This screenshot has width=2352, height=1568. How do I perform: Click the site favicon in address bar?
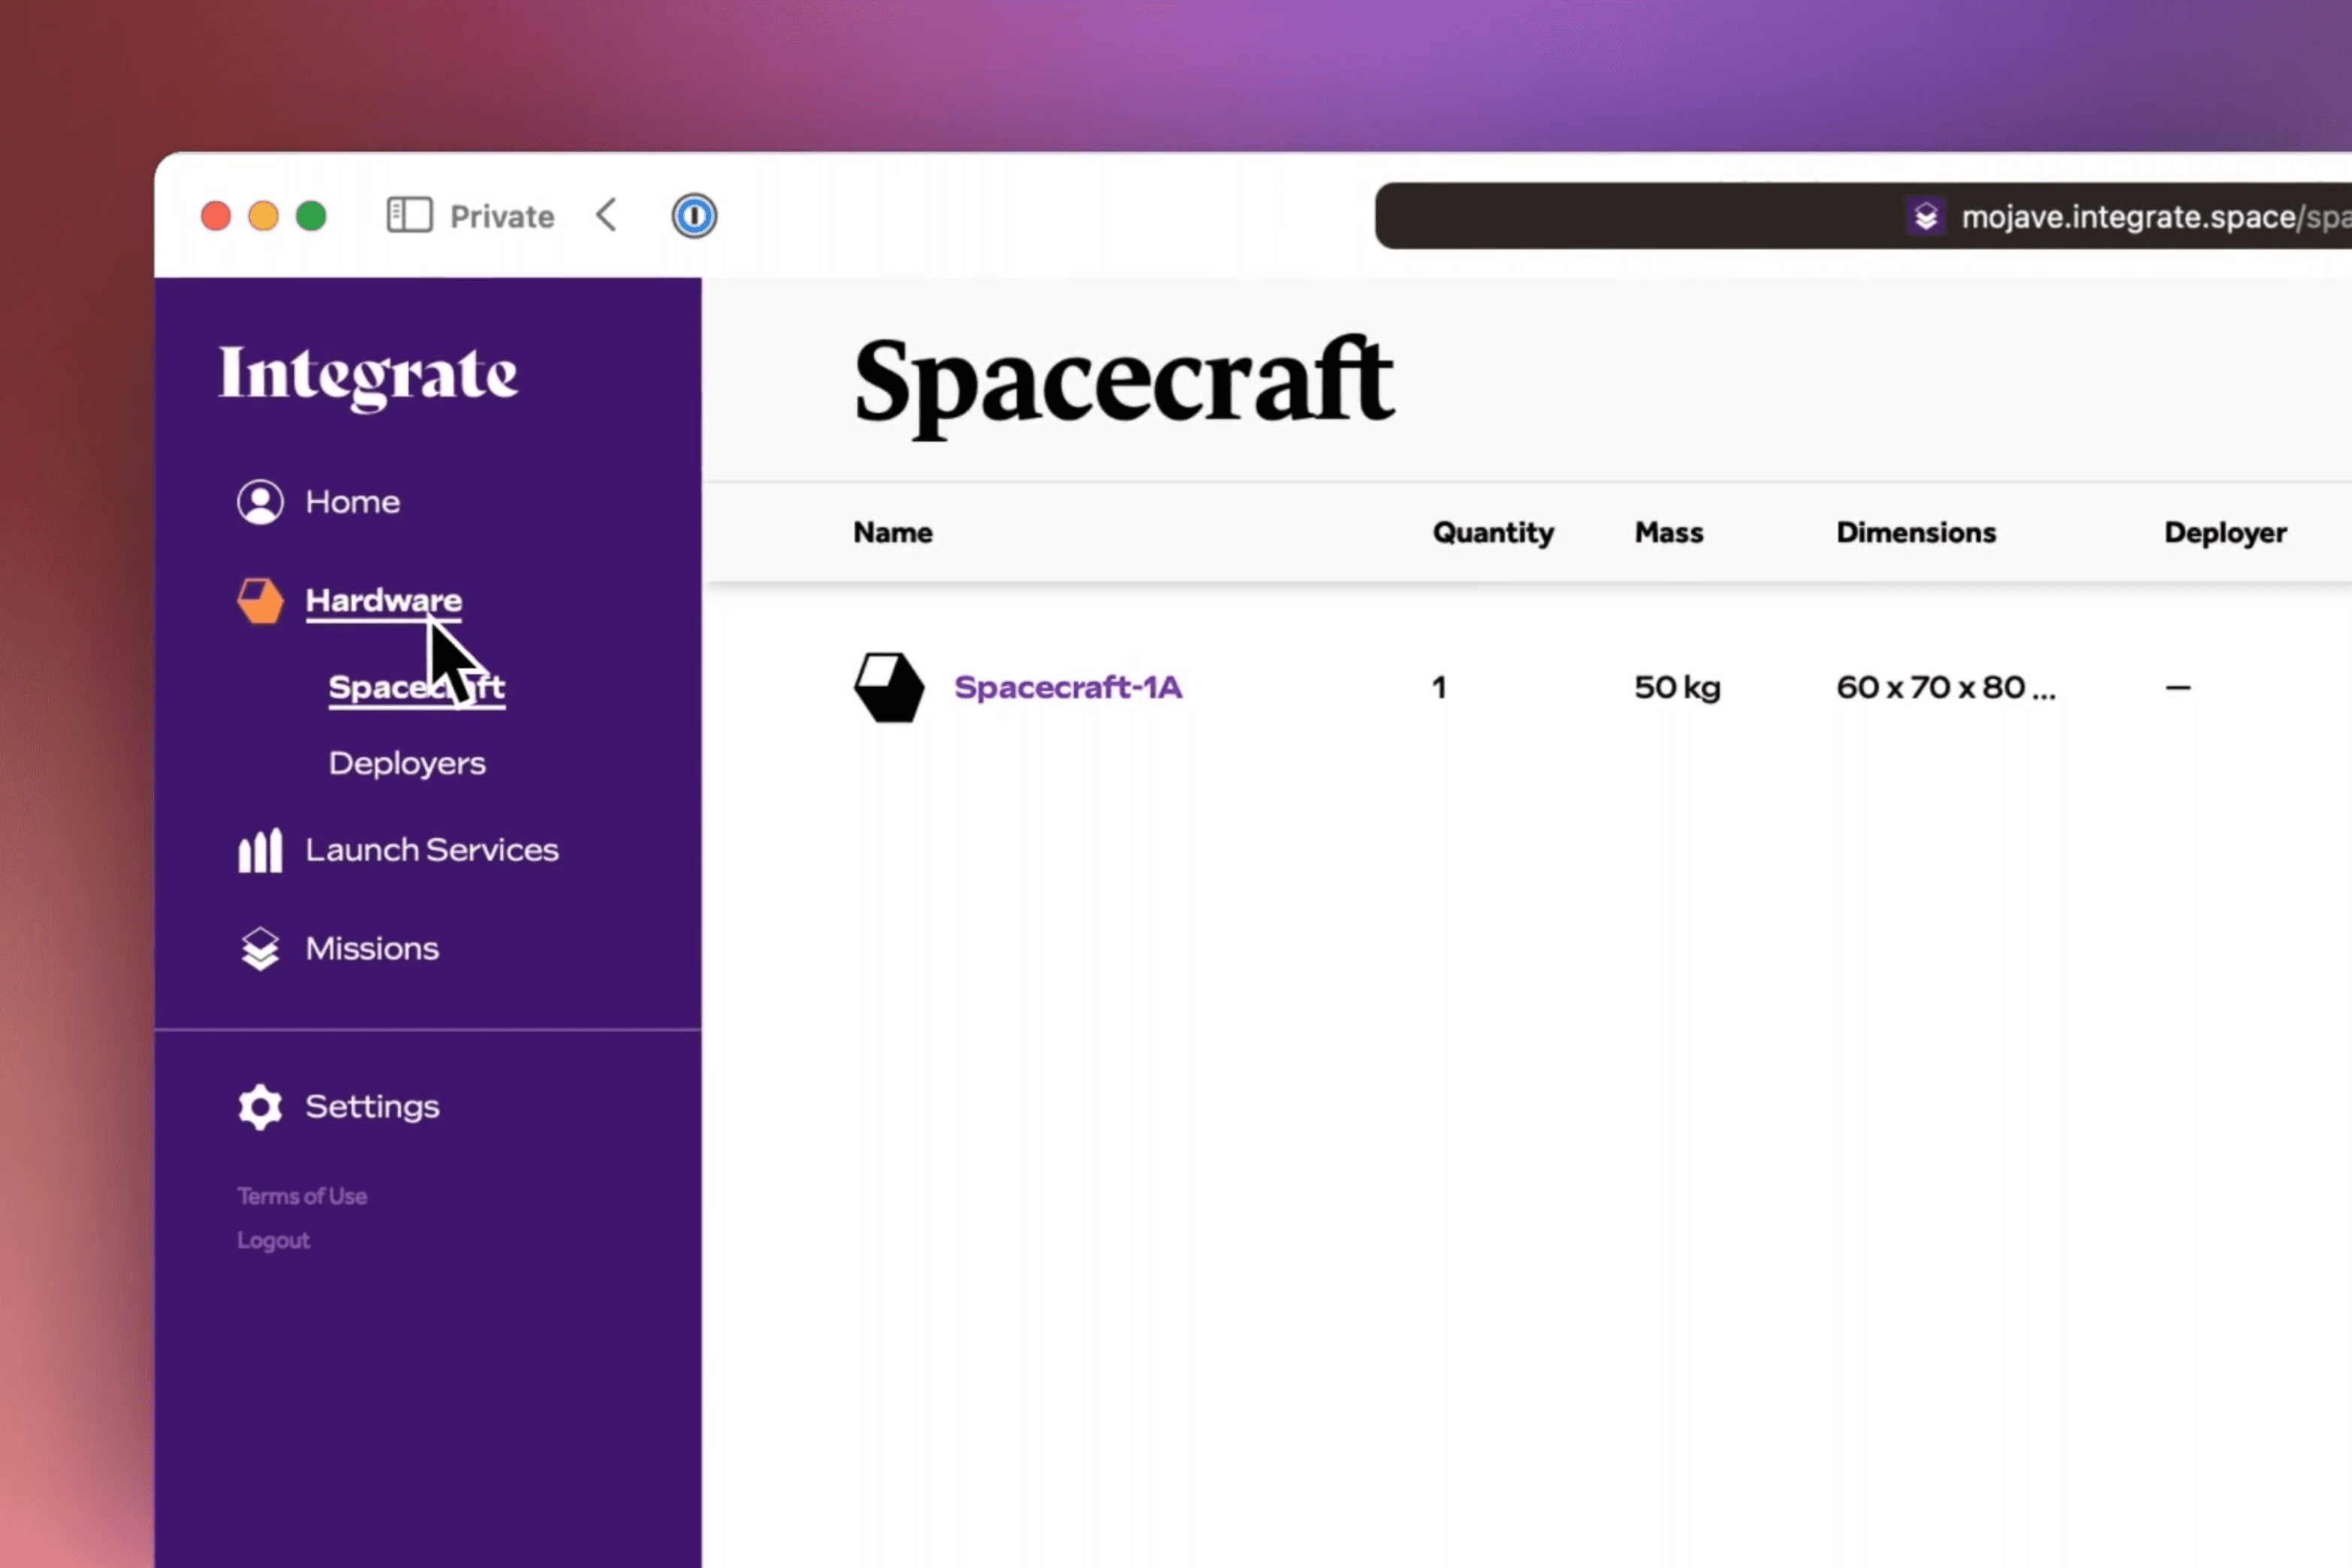click(1925, 217)
